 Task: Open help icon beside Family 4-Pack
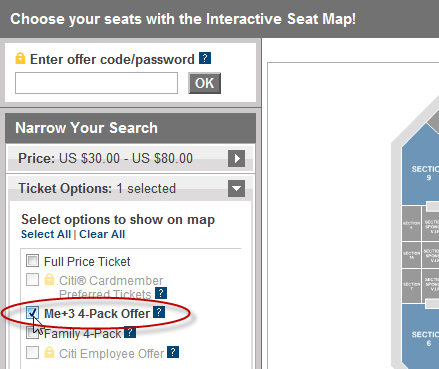[130, 332]
